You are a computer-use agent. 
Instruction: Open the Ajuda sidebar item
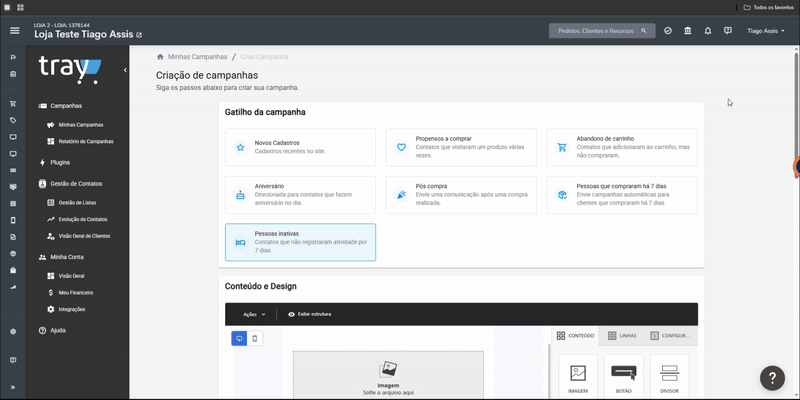click(x=52, y=330)
